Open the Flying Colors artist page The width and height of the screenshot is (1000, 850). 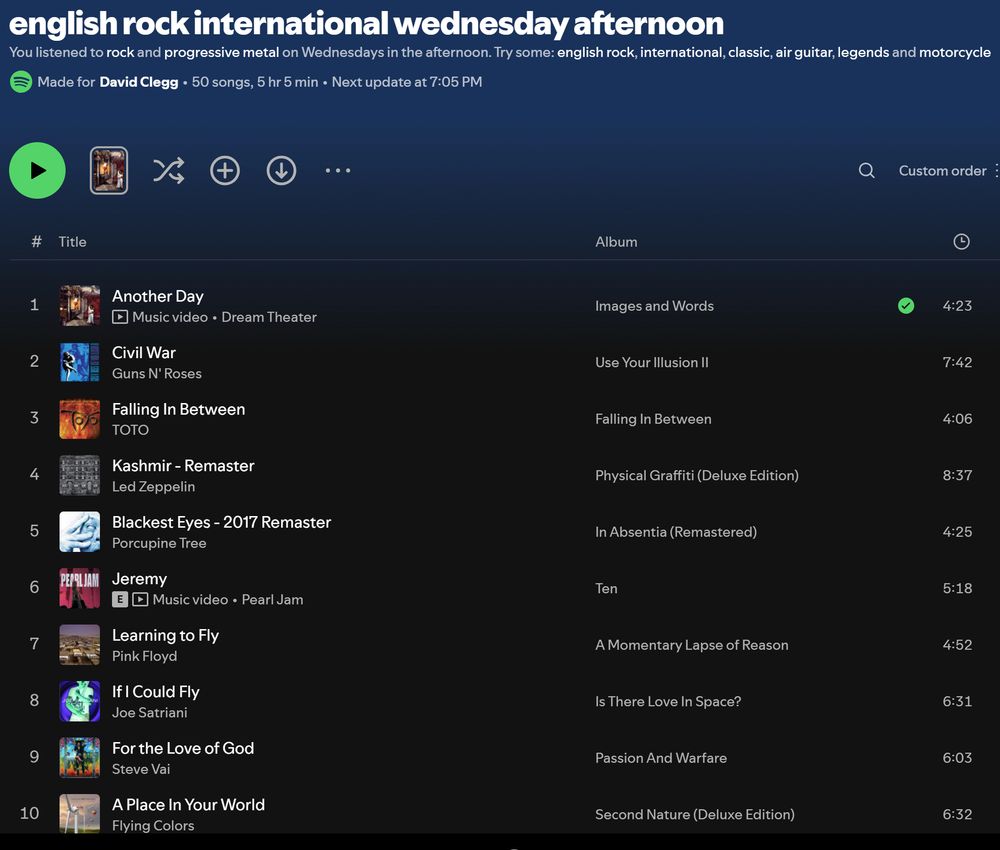(153, 826)
